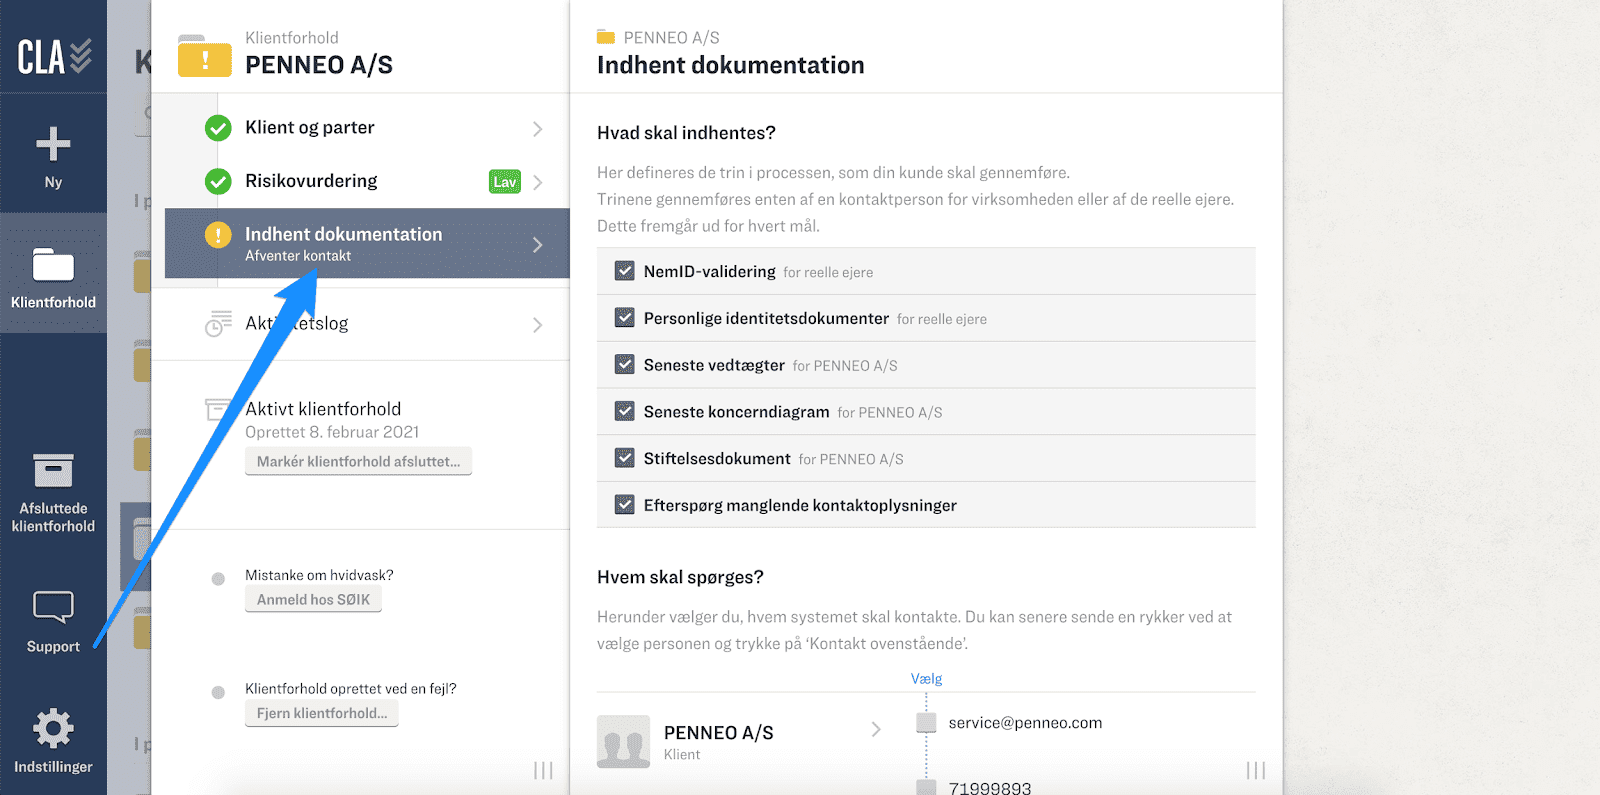
Task: Toggle Personlige identitetsdokumenter checkbox
Action: (625, 318)
